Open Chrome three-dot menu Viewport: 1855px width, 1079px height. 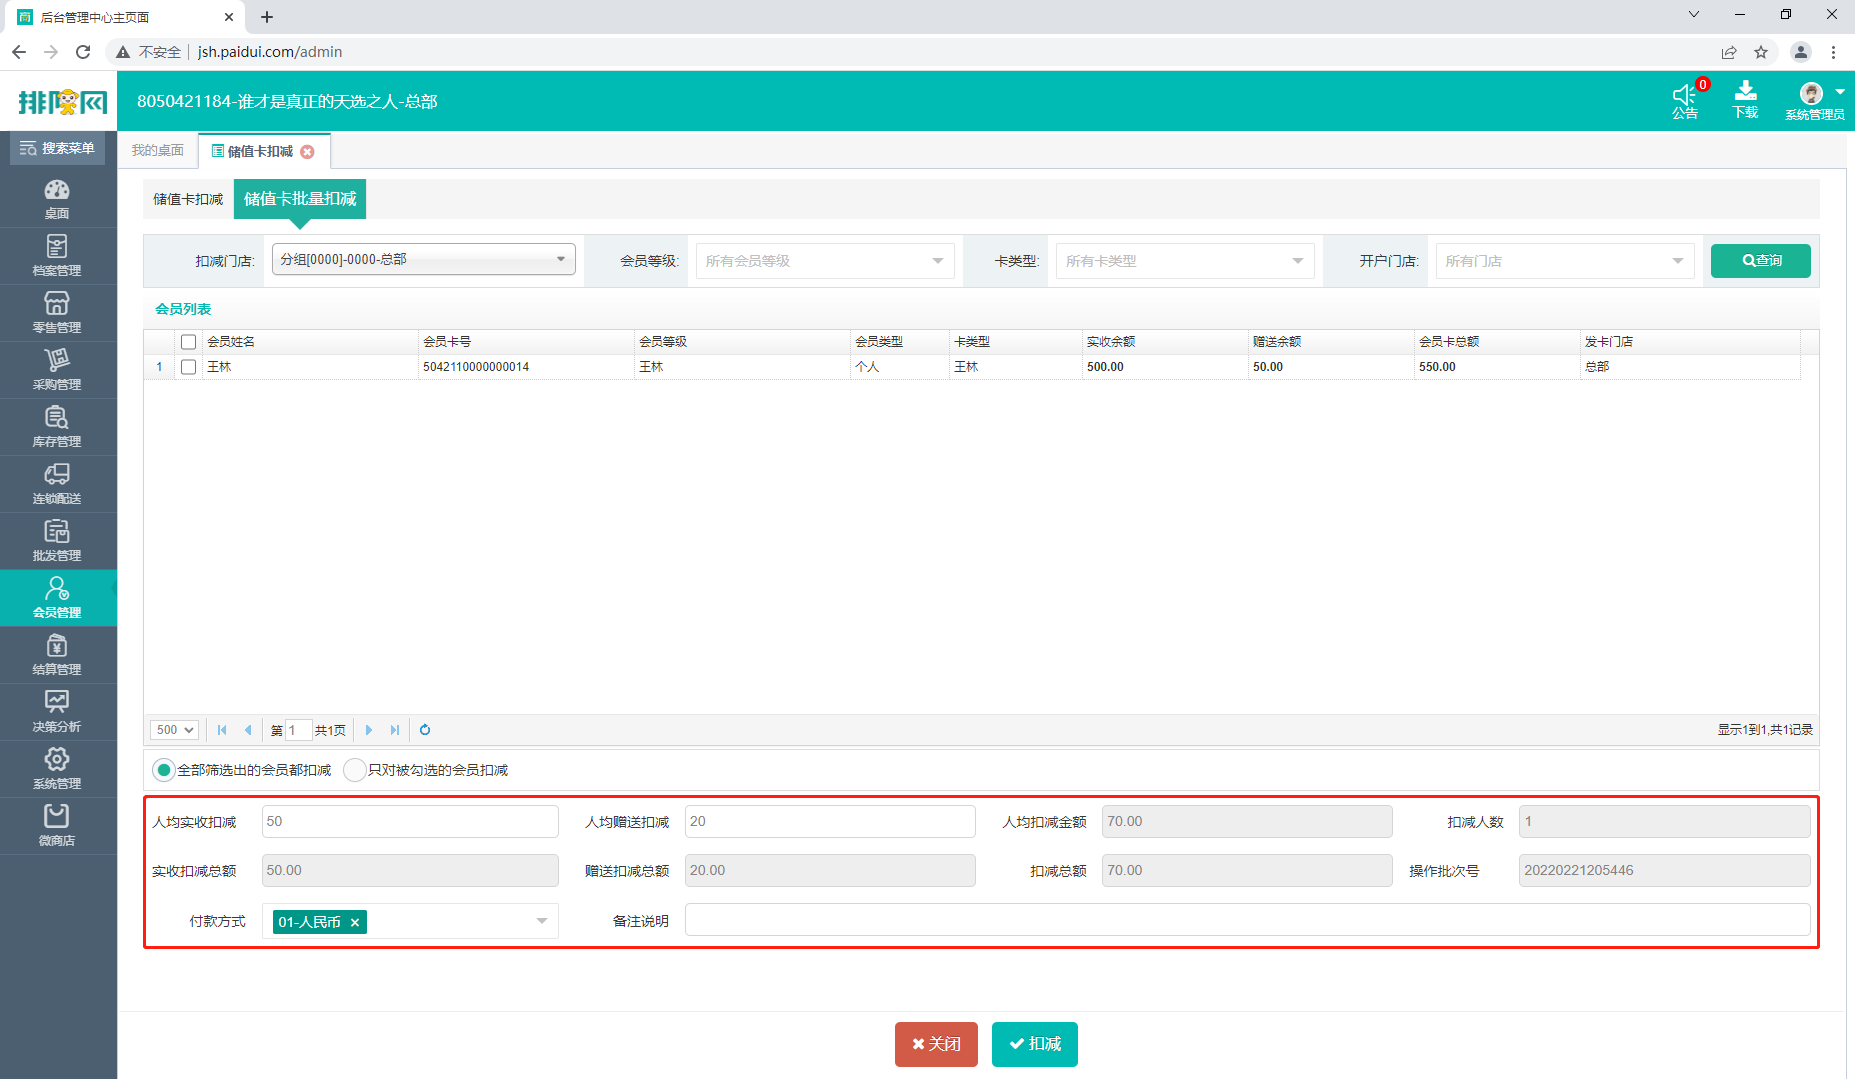1833,52
